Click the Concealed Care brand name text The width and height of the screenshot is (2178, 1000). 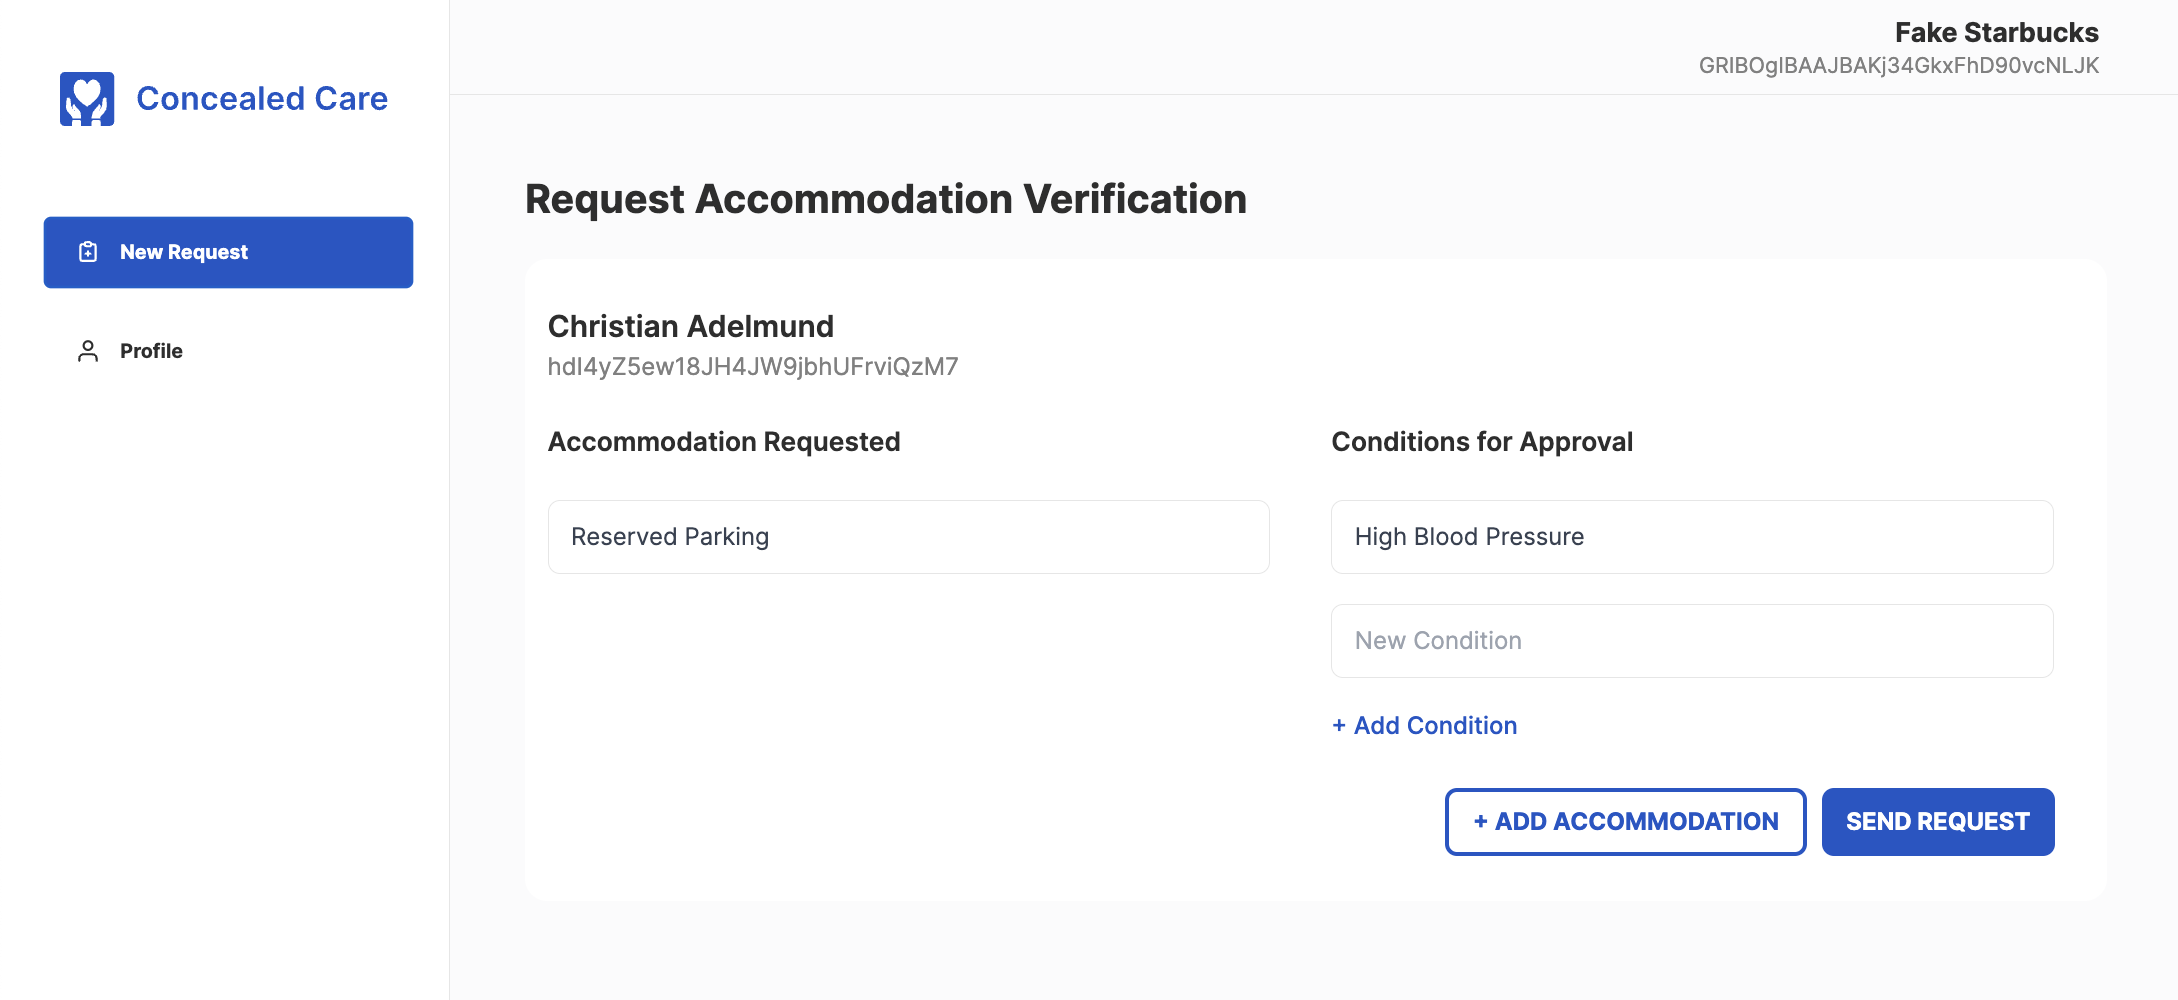[261, 98]
